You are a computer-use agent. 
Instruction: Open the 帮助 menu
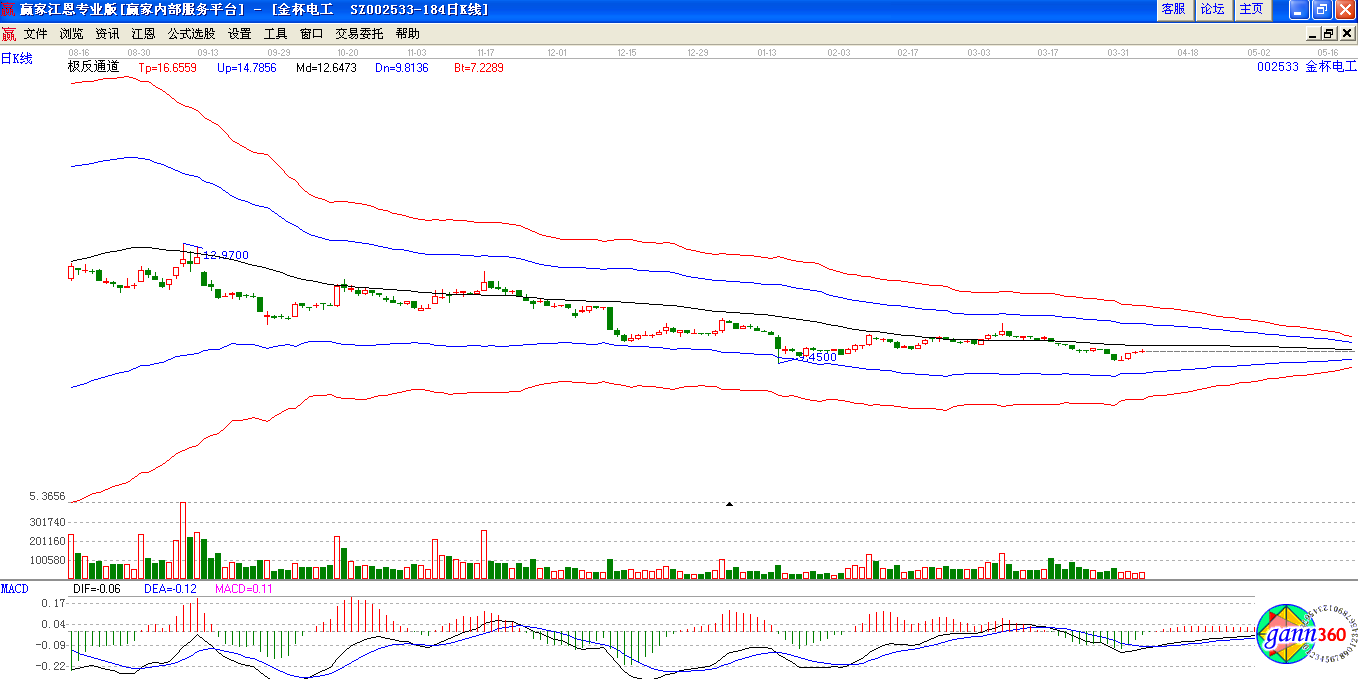[408, 33]
